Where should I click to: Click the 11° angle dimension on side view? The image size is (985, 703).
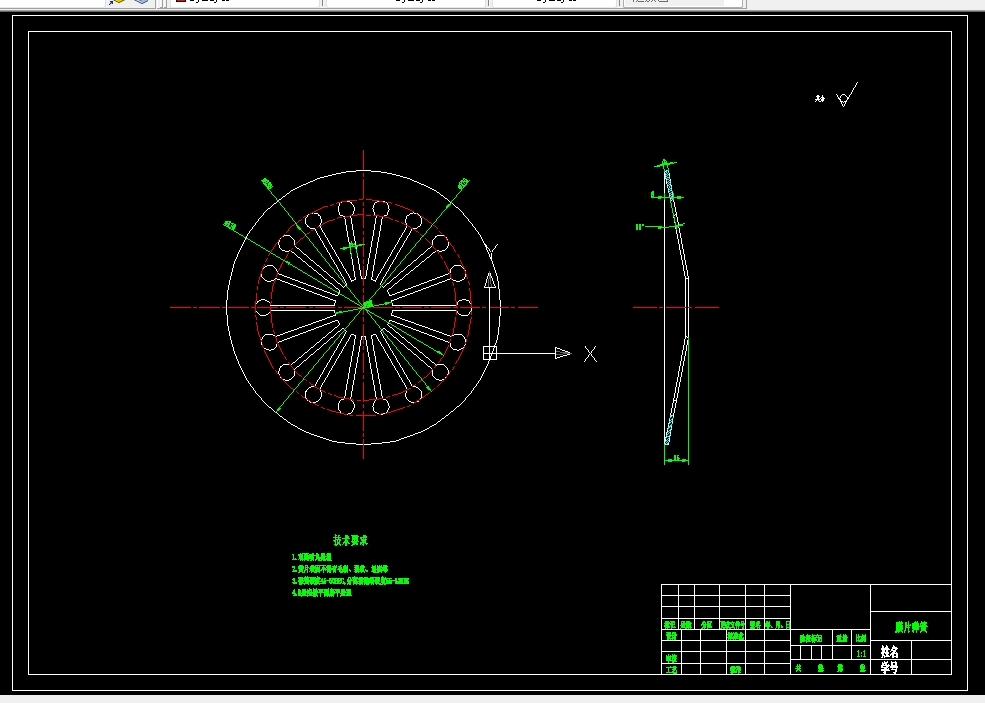640,227
